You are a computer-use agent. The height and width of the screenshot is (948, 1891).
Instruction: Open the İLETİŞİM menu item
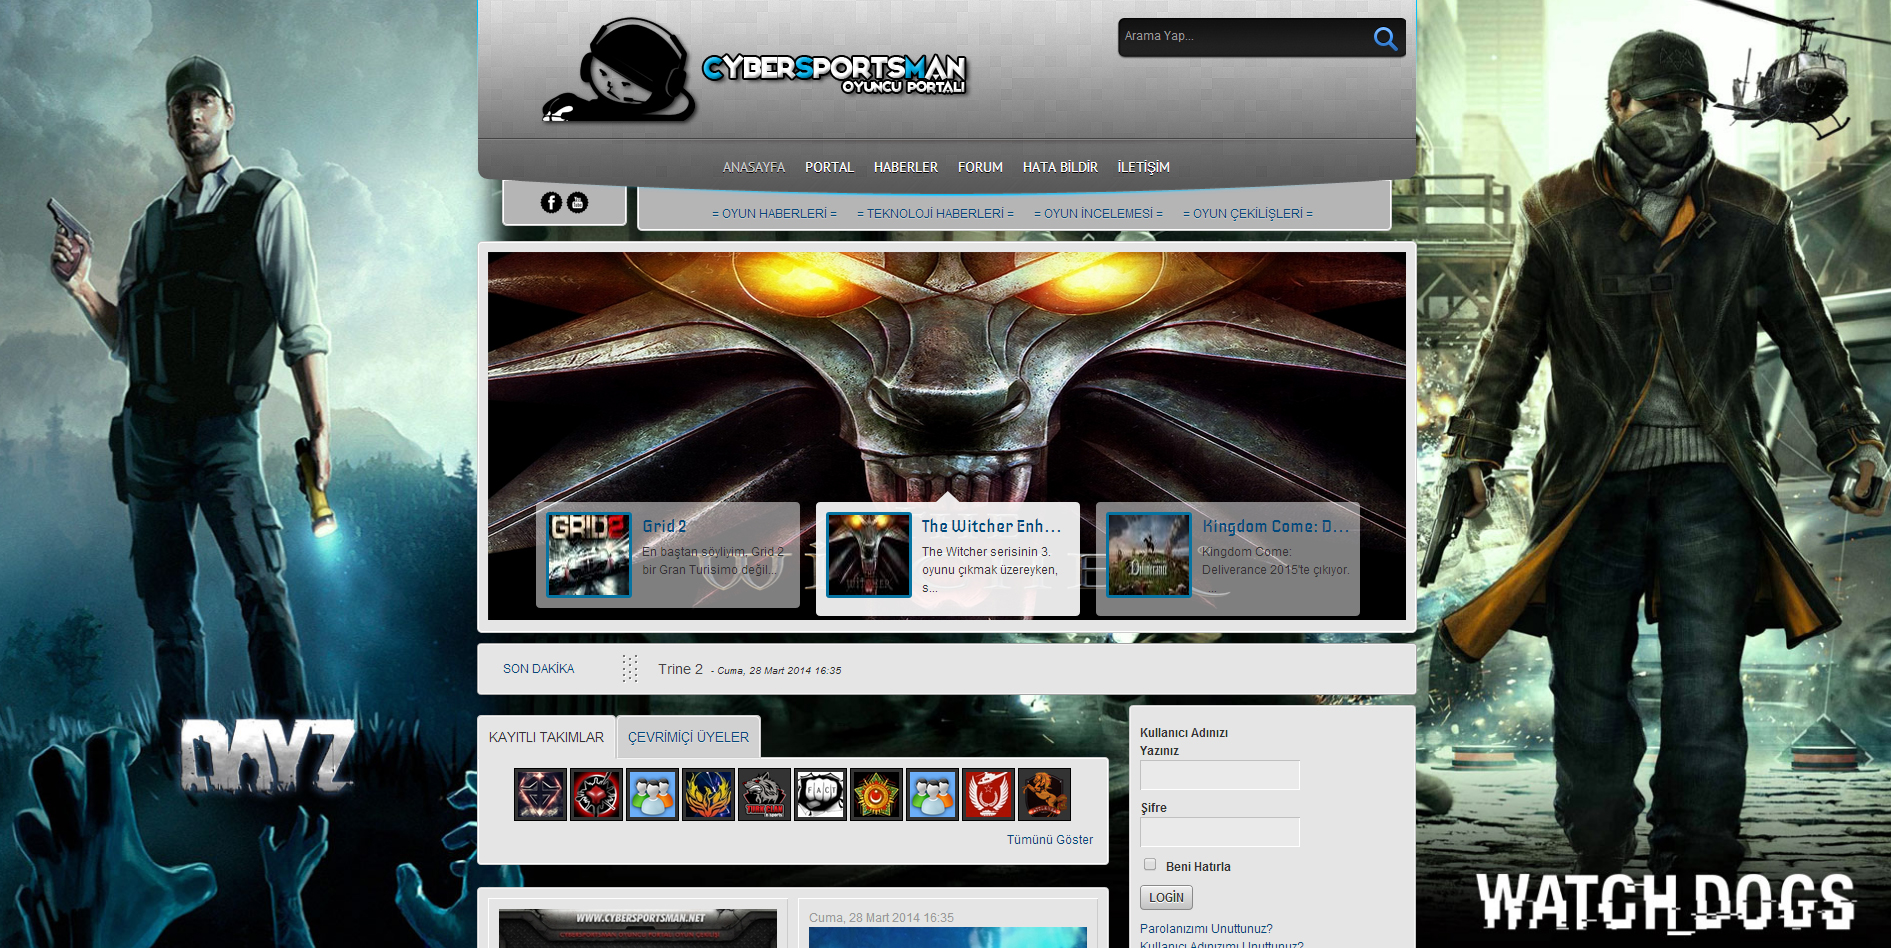pyautogui.click(x=1143, y=167)
